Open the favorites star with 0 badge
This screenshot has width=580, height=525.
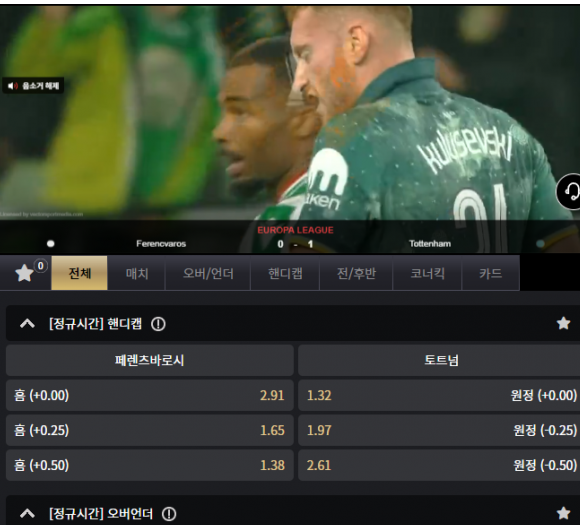[25, 273]
